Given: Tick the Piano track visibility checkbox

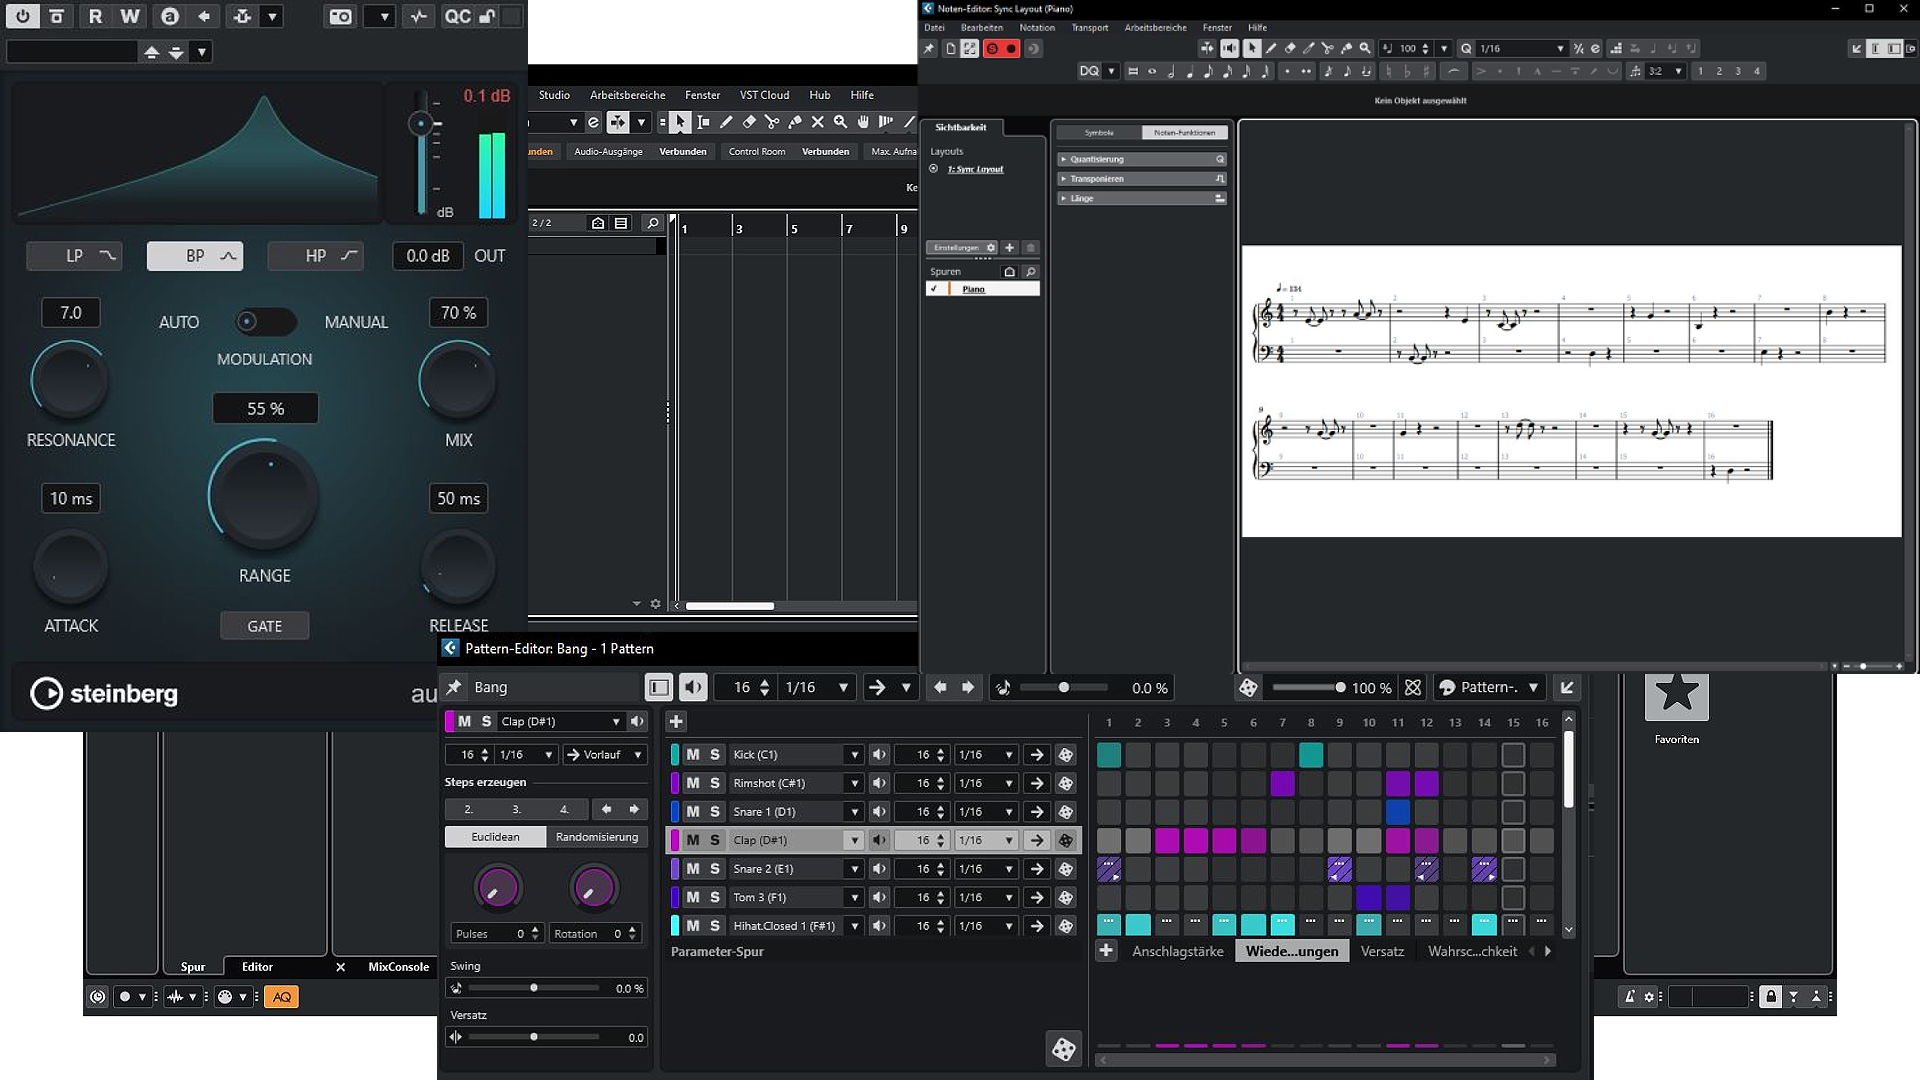Looking at the screenshot, I should 933,289.
